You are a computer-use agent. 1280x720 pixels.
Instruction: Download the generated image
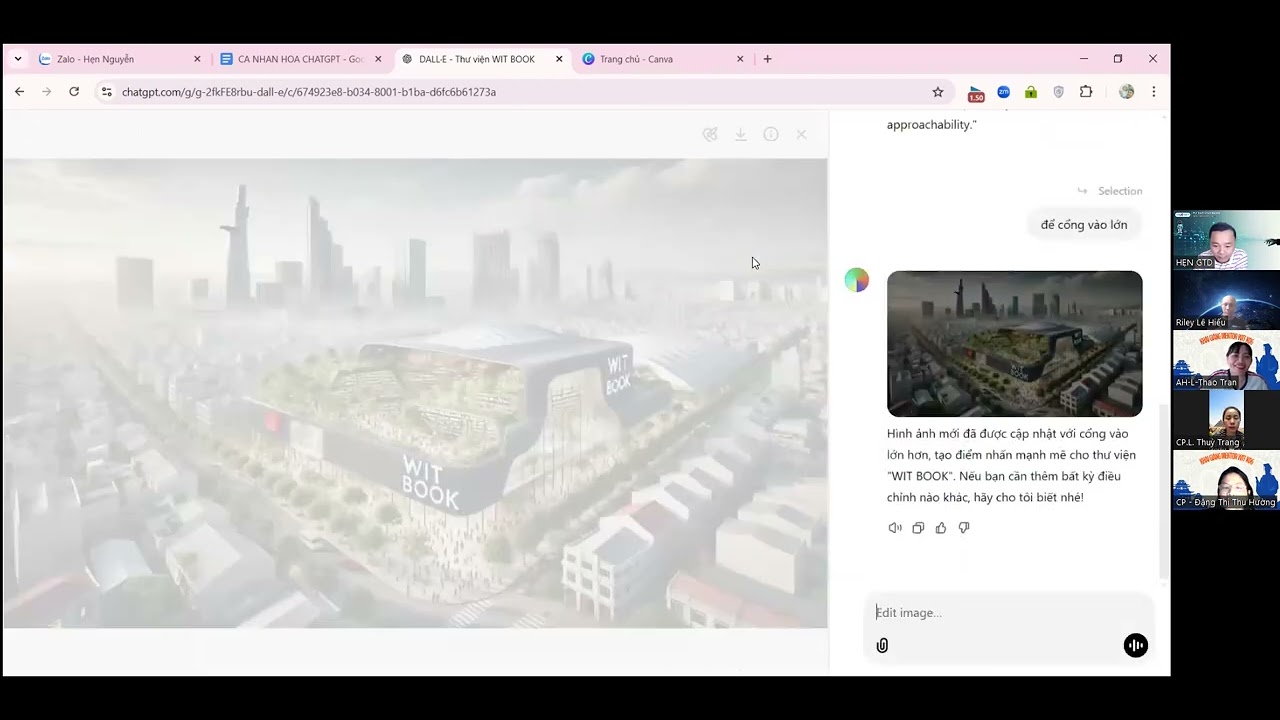741,134
